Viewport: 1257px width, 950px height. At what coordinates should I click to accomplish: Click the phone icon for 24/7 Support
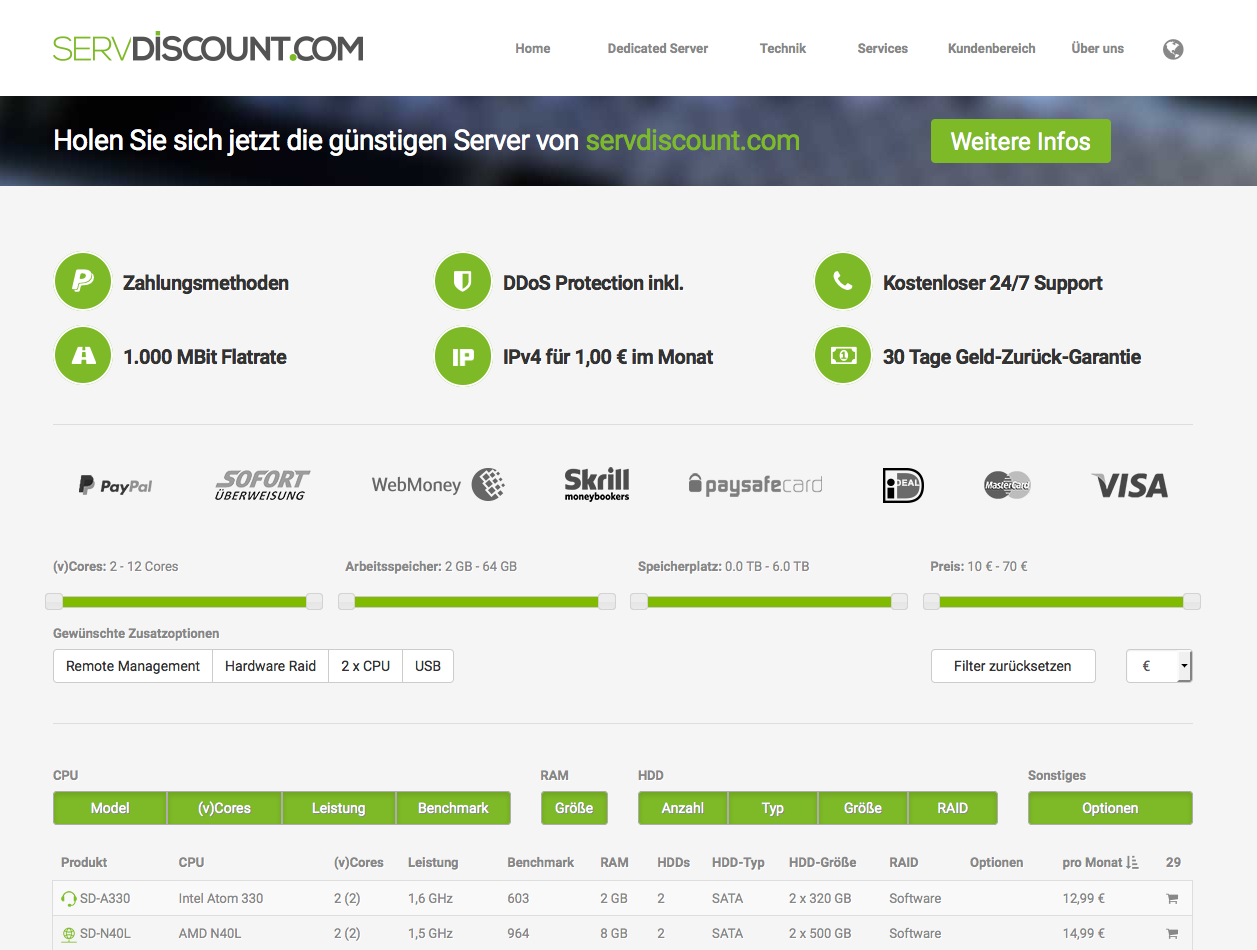[843, 282]
